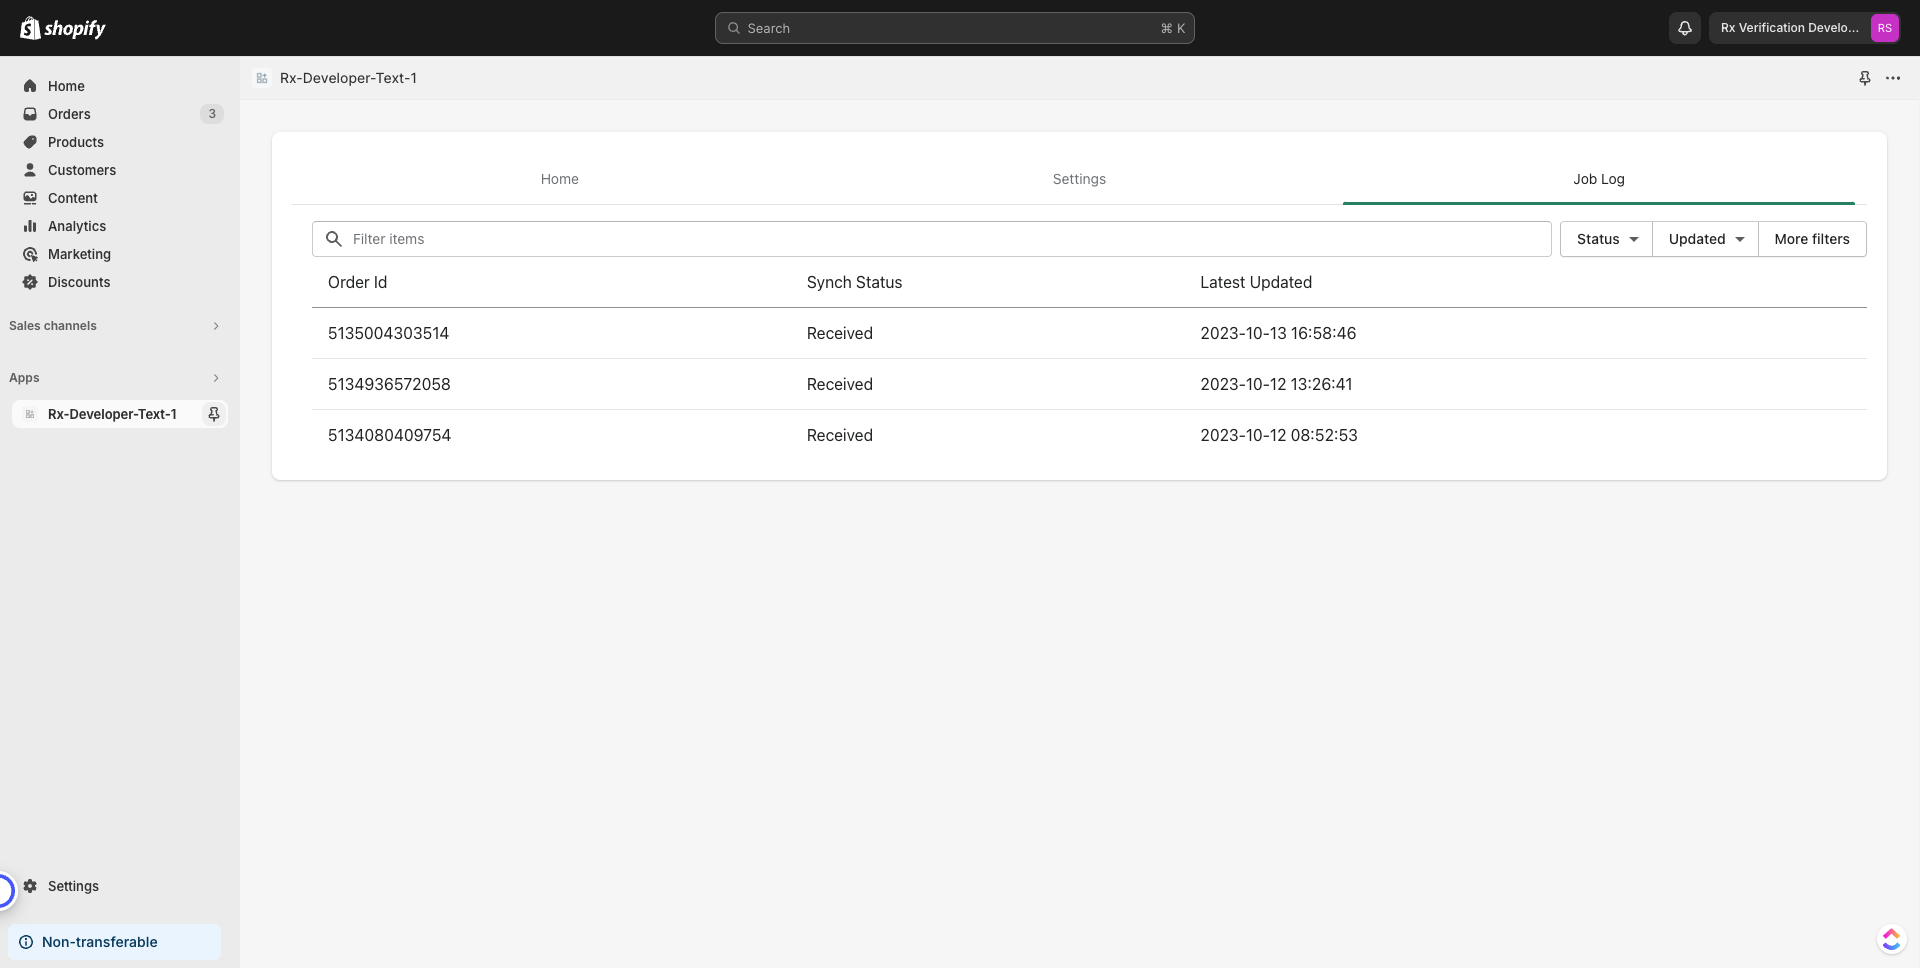1920x968 pixels.
Task: Click the Filter items input field
Action: coord(932,239)
